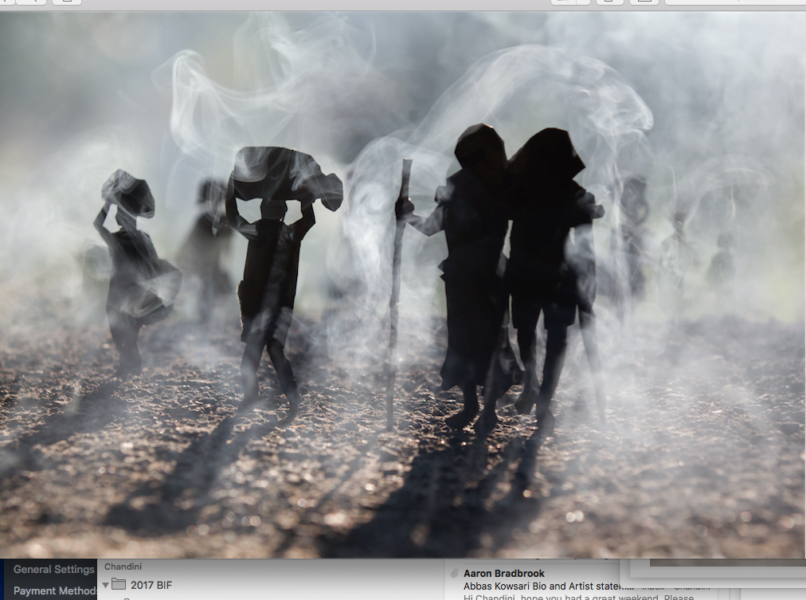
Task: Click last toolbar button before the search field
Action: tap(643, 2)
